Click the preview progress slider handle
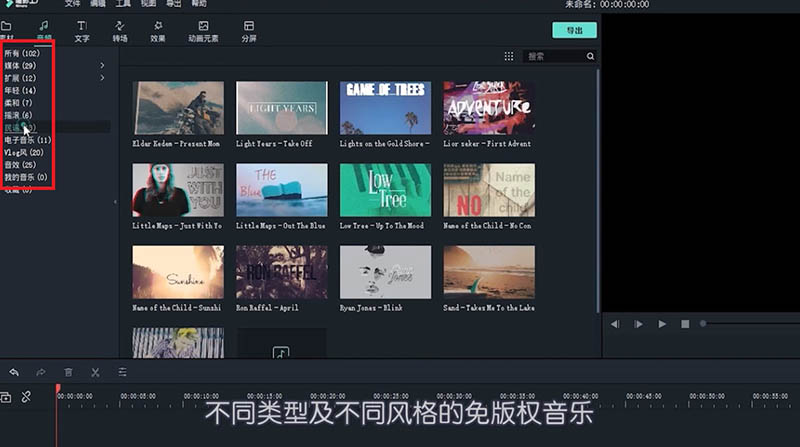Screen dimensions: 800x447 click(x=703, y=324)
